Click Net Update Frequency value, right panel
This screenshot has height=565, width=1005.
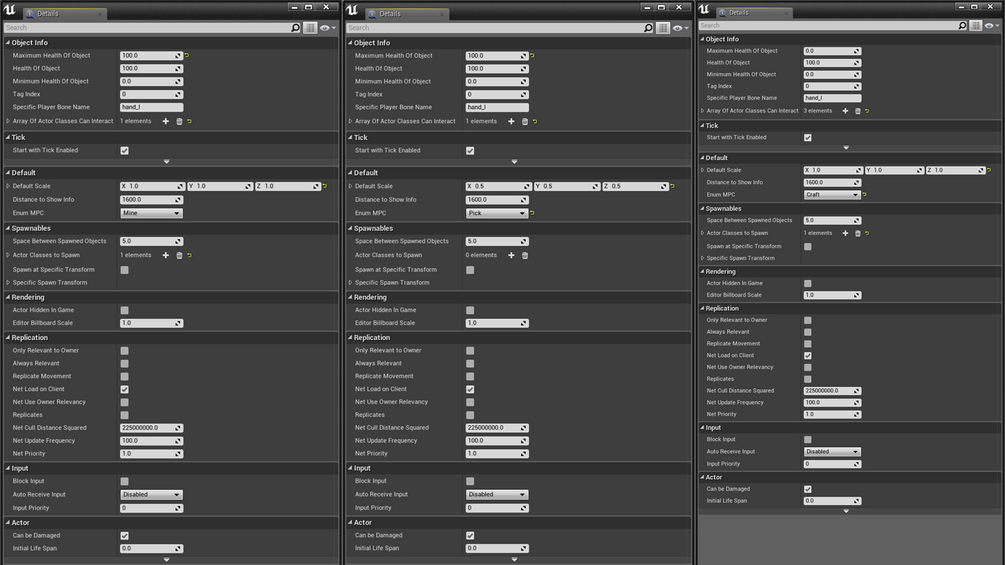pos(832,403)
